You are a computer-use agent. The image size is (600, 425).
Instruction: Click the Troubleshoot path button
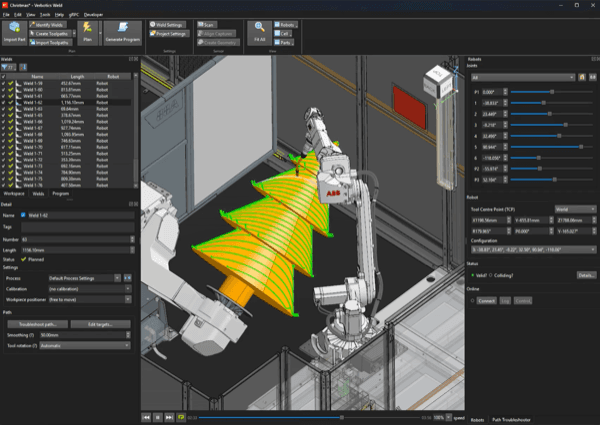38,324
